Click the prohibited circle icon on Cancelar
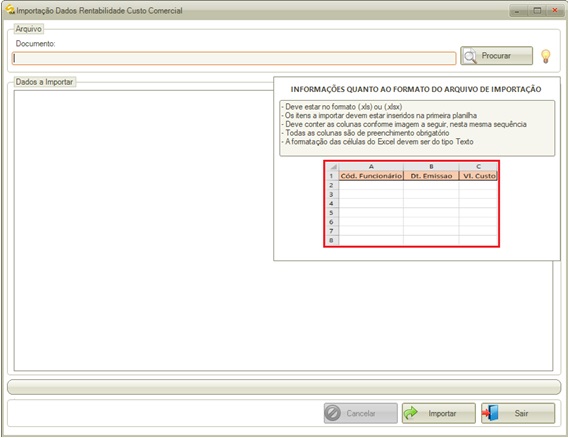Viewport: 569px width, 438px height. coord(332,413)
